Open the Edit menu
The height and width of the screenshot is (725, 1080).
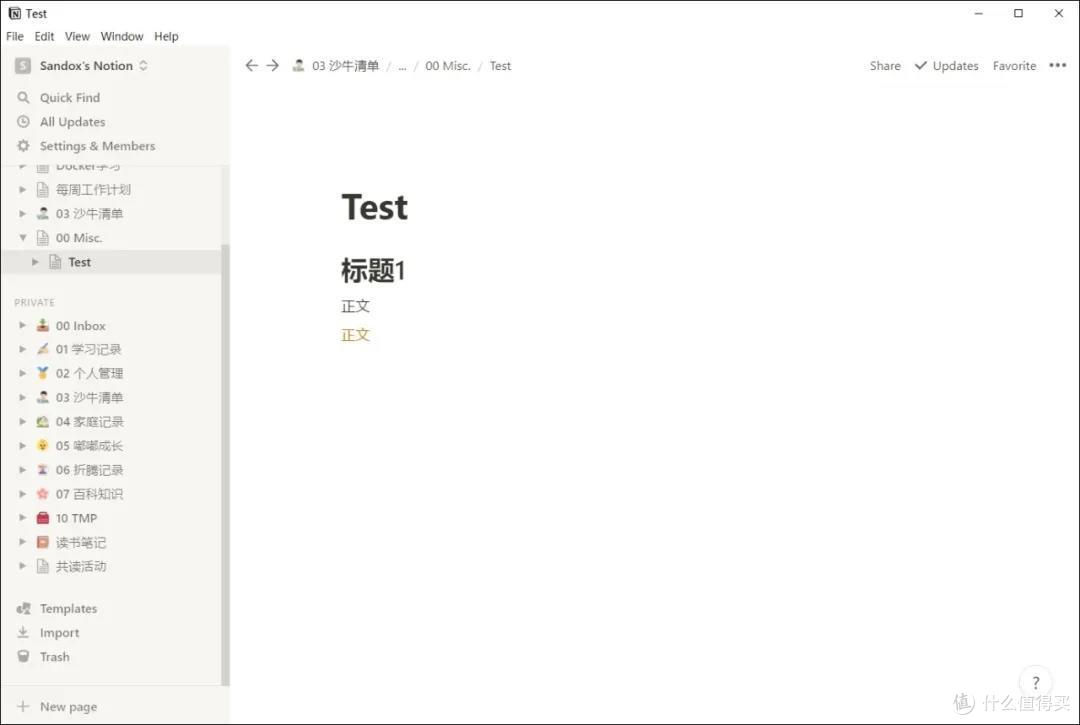tap(45, 36)
